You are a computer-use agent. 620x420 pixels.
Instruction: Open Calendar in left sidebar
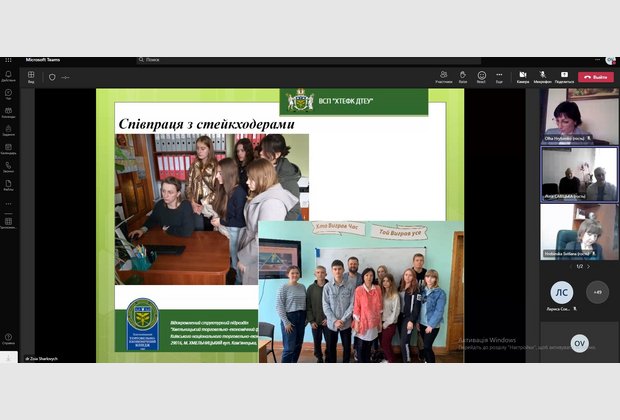[8, 149]
